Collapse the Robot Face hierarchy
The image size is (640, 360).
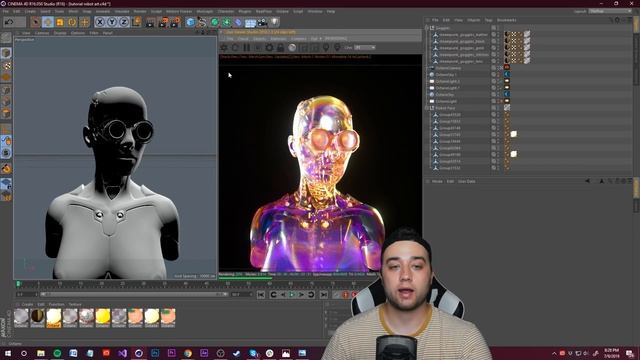pos(427,108)
